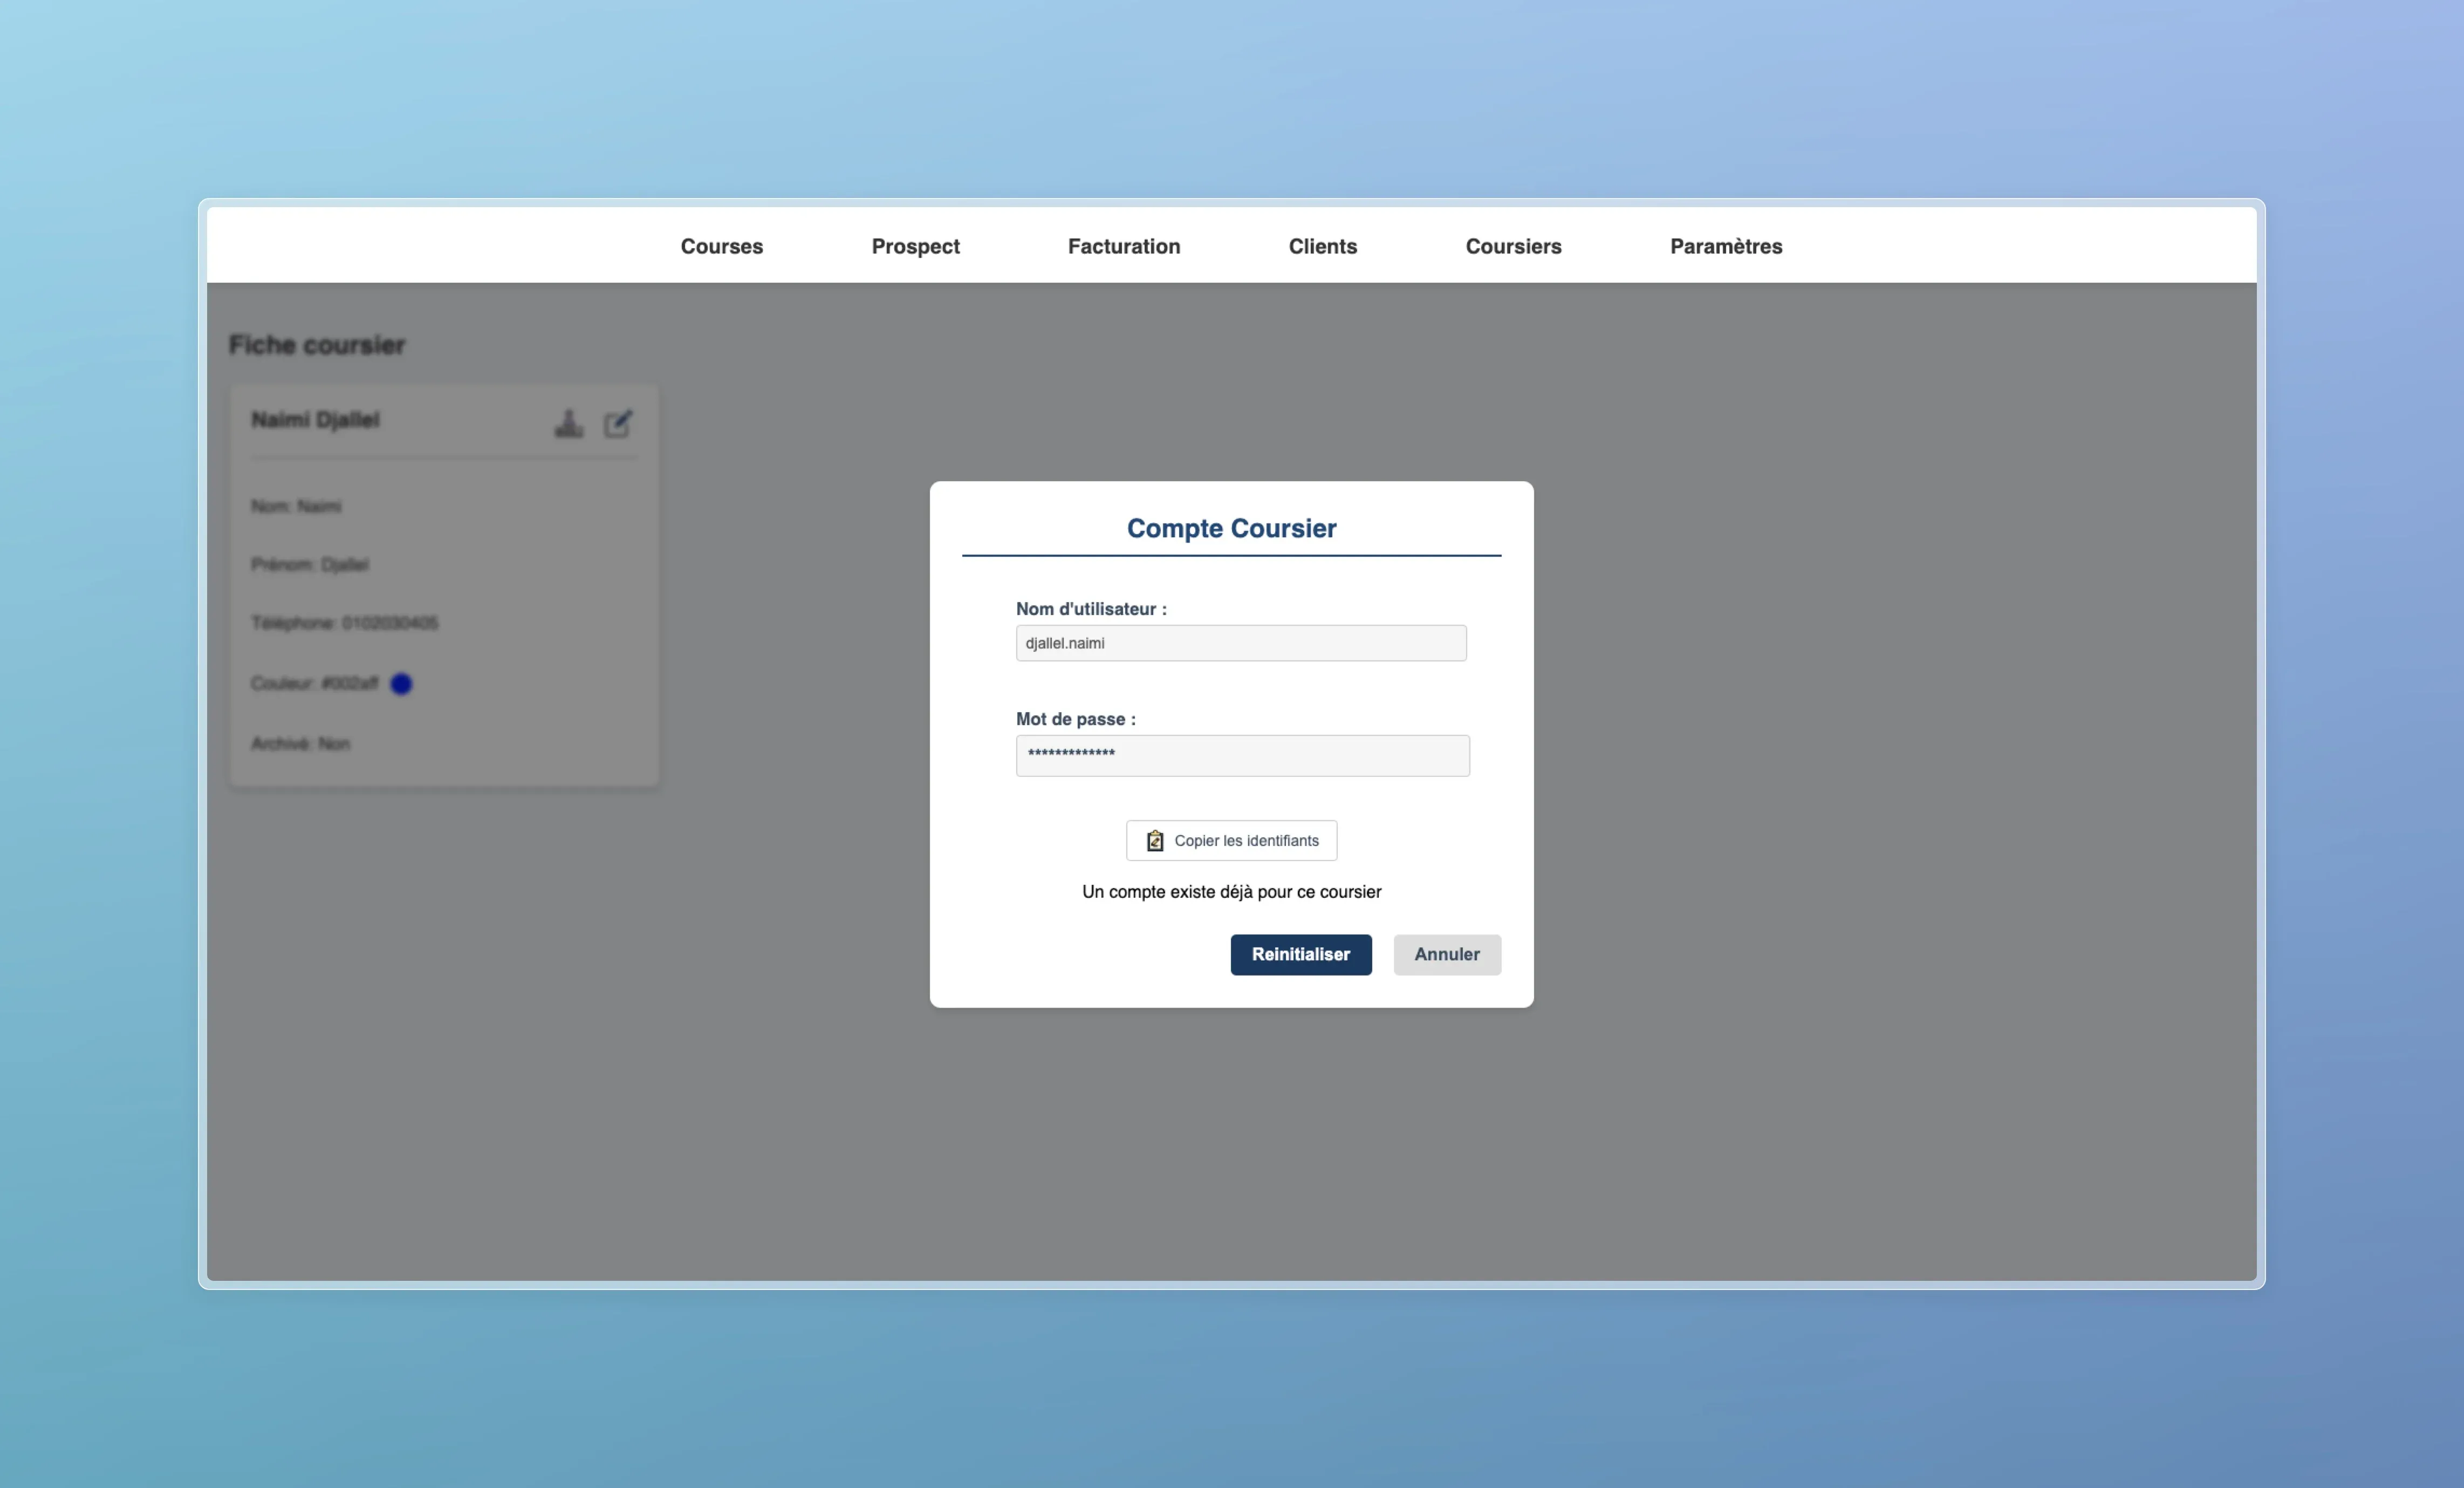
Task: Select the Coursiers menu item
Action: (1513, 246)
